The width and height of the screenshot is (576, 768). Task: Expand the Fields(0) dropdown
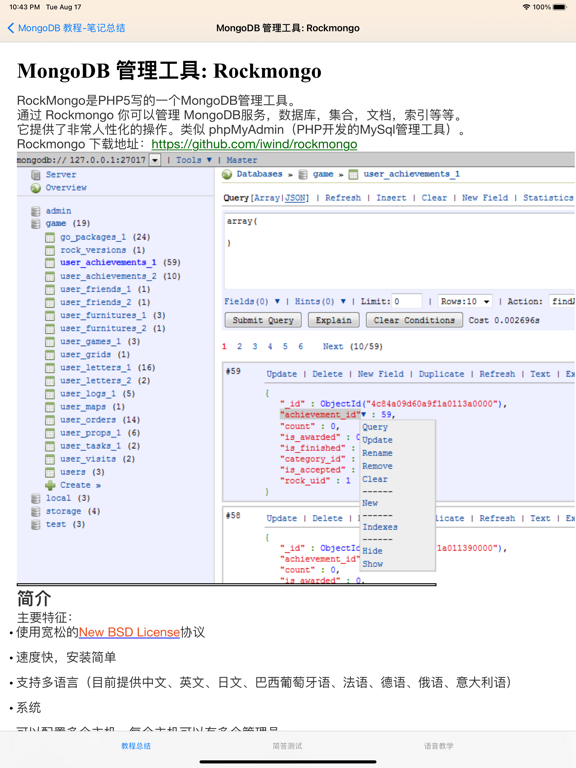click(x=252, y=301)
